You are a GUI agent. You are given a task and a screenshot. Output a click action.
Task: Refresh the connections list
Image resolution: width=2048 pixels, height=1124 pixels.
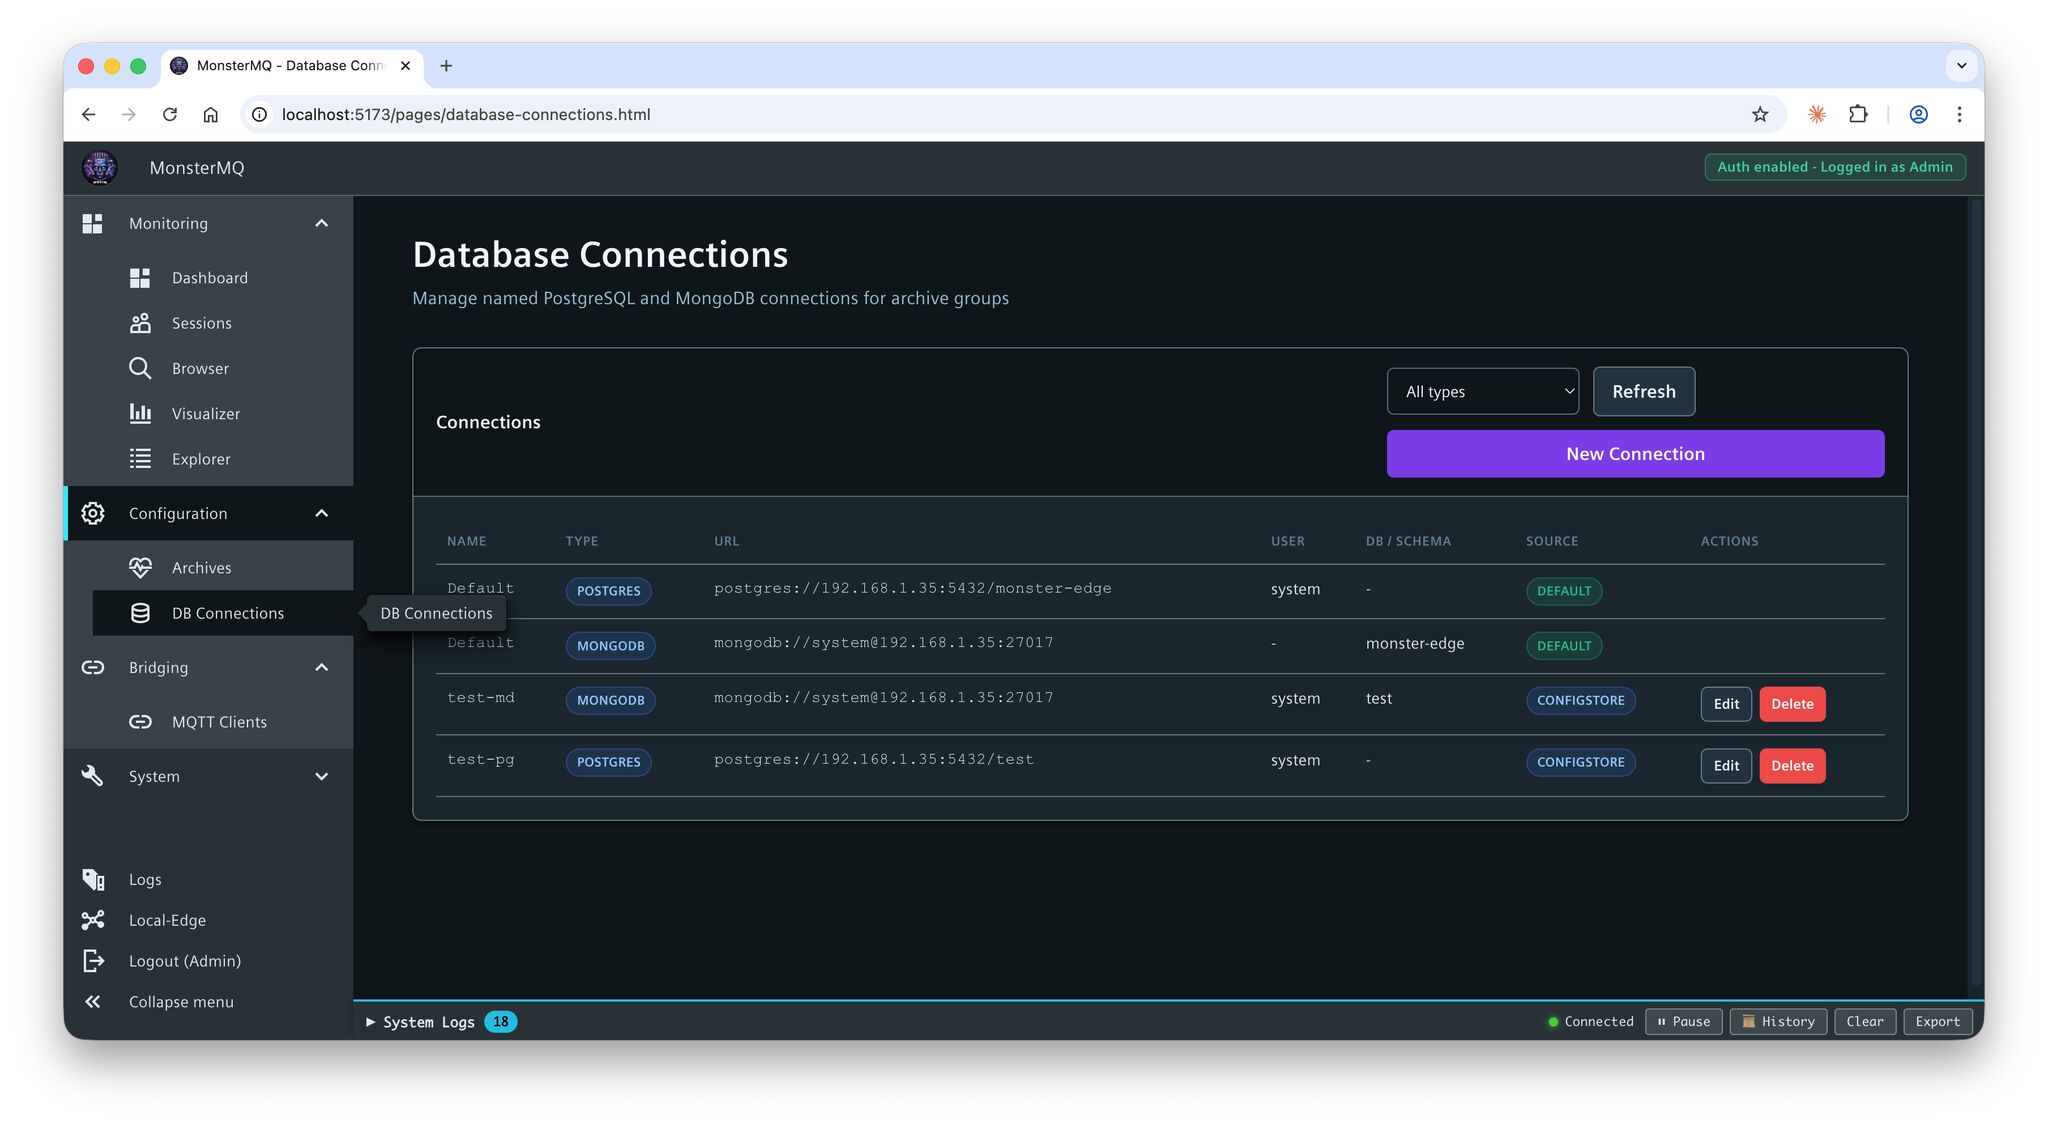pyautogui.click(x=1643, y=391)
